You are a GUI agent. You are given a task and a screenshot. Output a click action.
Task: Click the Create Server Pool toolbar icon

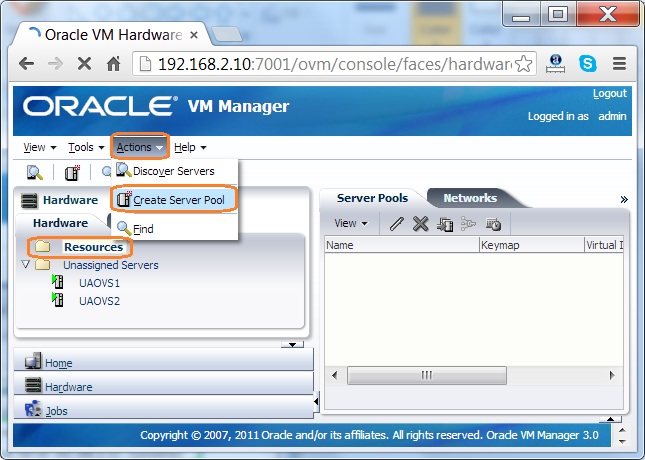point(72,173)
